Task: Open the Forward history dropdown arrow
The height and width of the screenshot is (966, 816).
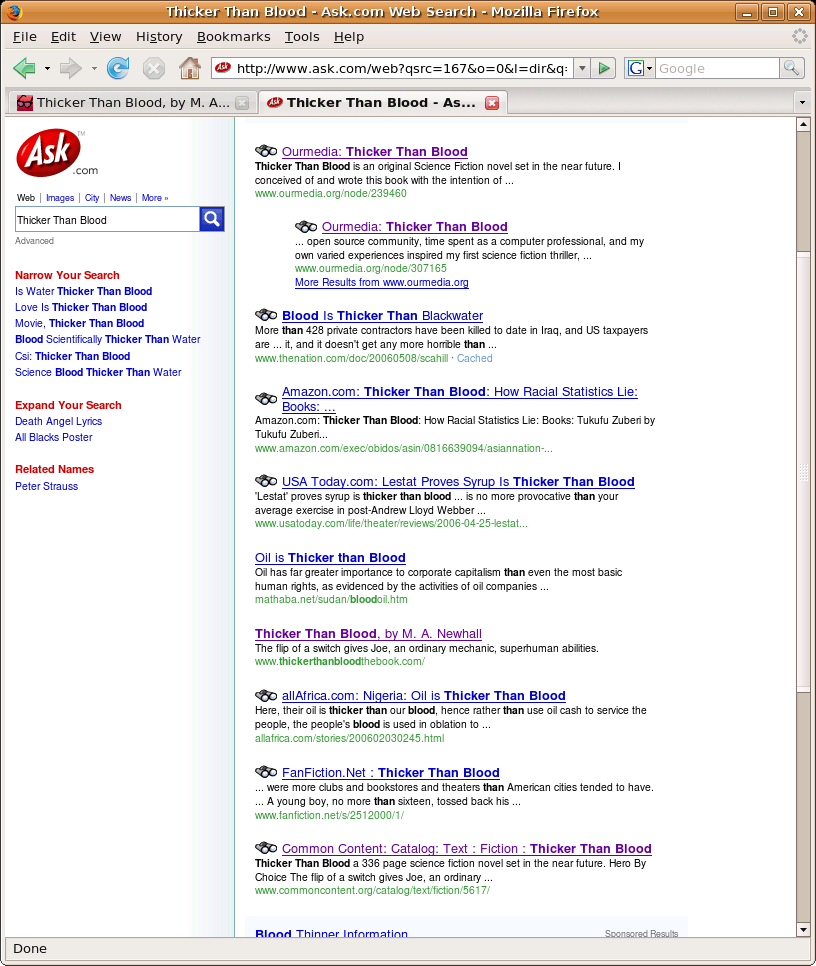Action: pyautogui.click(x=94, y=68)
